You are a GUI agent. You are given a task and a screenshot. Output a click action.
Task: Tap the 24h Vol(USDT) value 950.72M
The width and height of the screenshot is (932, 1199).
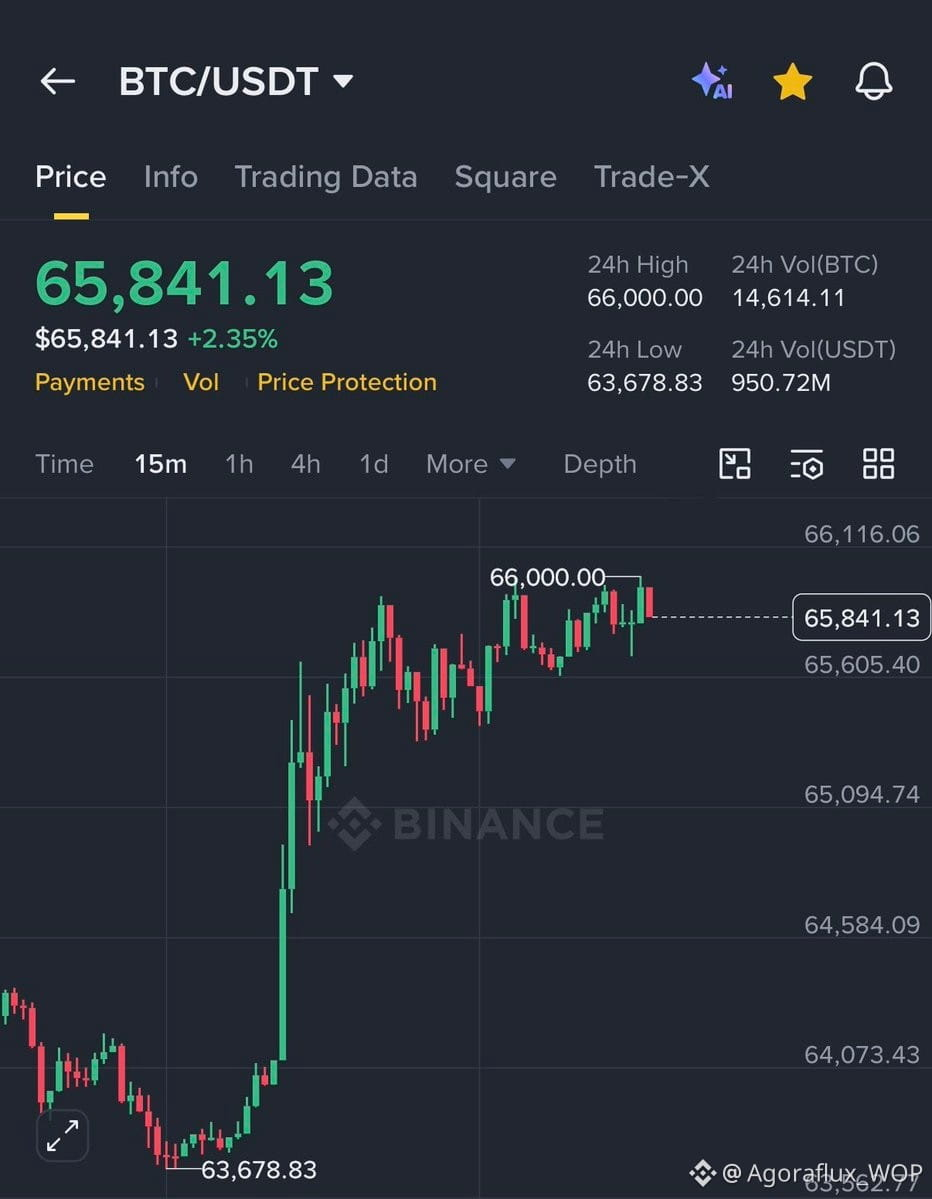[781, 382]
